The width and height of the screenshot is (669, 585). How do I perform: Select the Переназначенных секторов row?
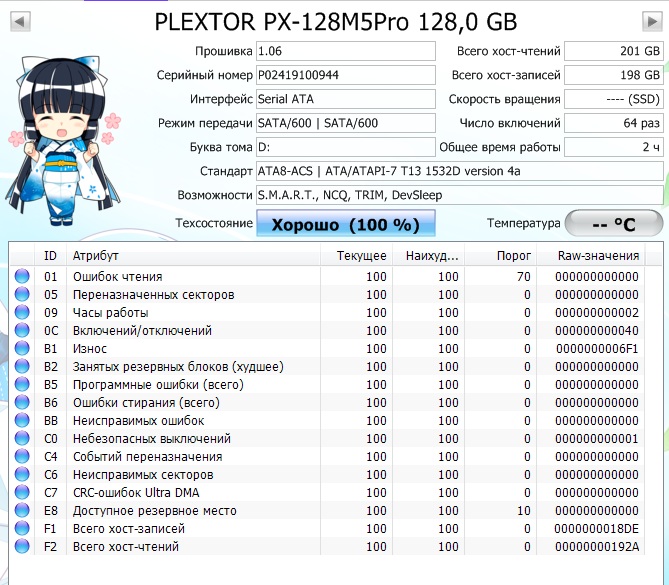[327, 294]
